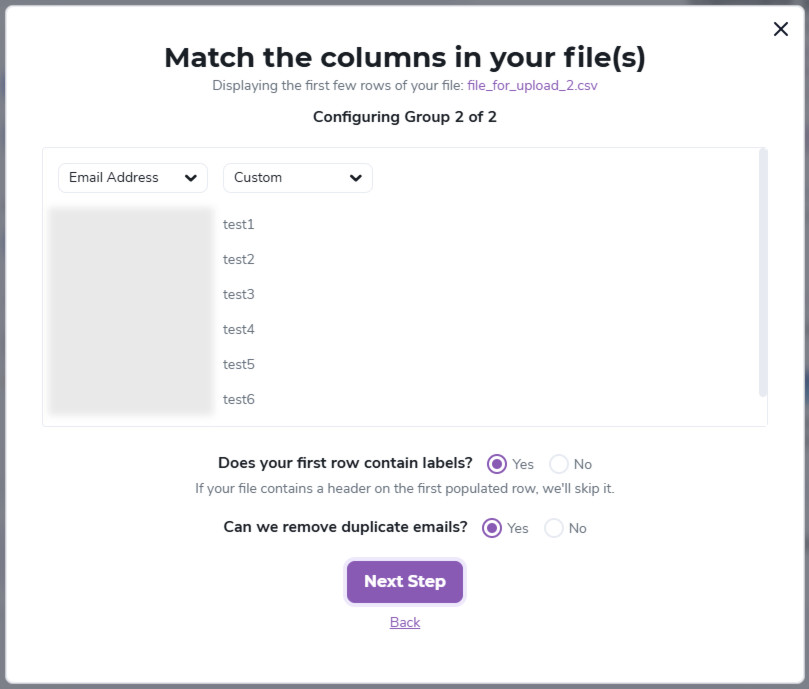Select No for first row contains labels
The height and width of the screenshot is (689, 809).
click(x=558, y=464)
